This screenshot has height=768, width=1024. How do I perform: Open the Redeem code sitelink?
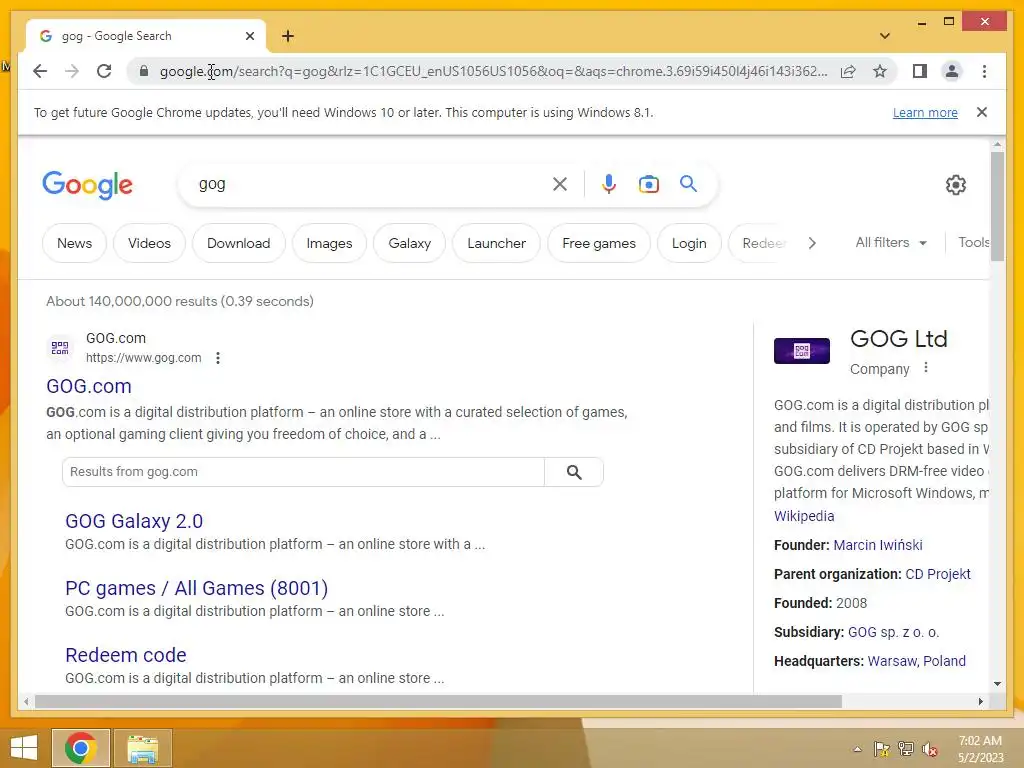126,655
